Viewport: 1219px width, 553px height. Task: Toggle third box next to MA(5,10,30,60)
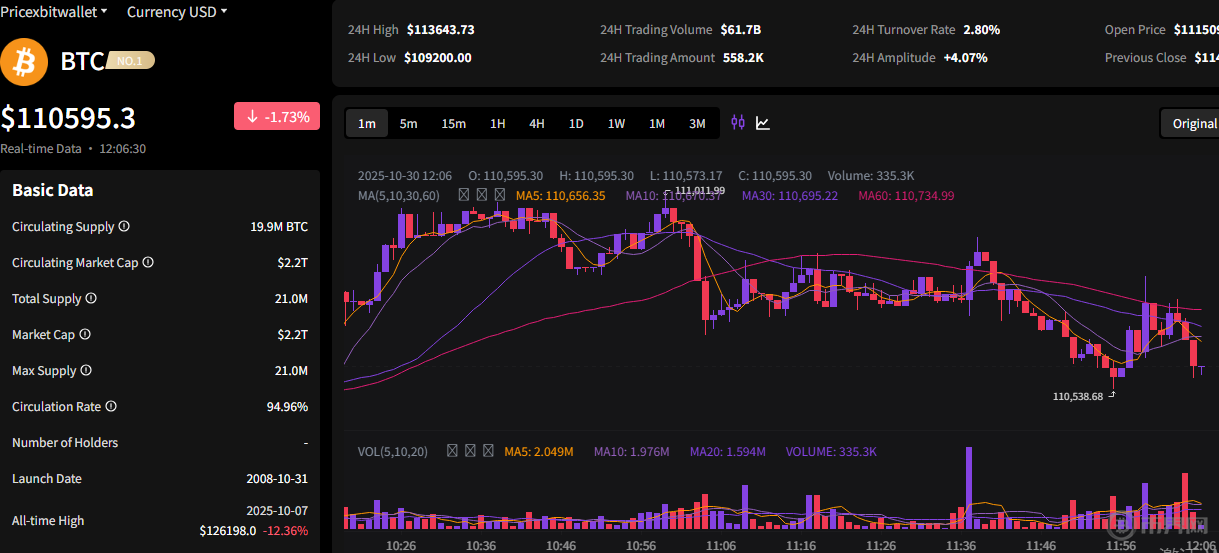[x=500, y=196]
